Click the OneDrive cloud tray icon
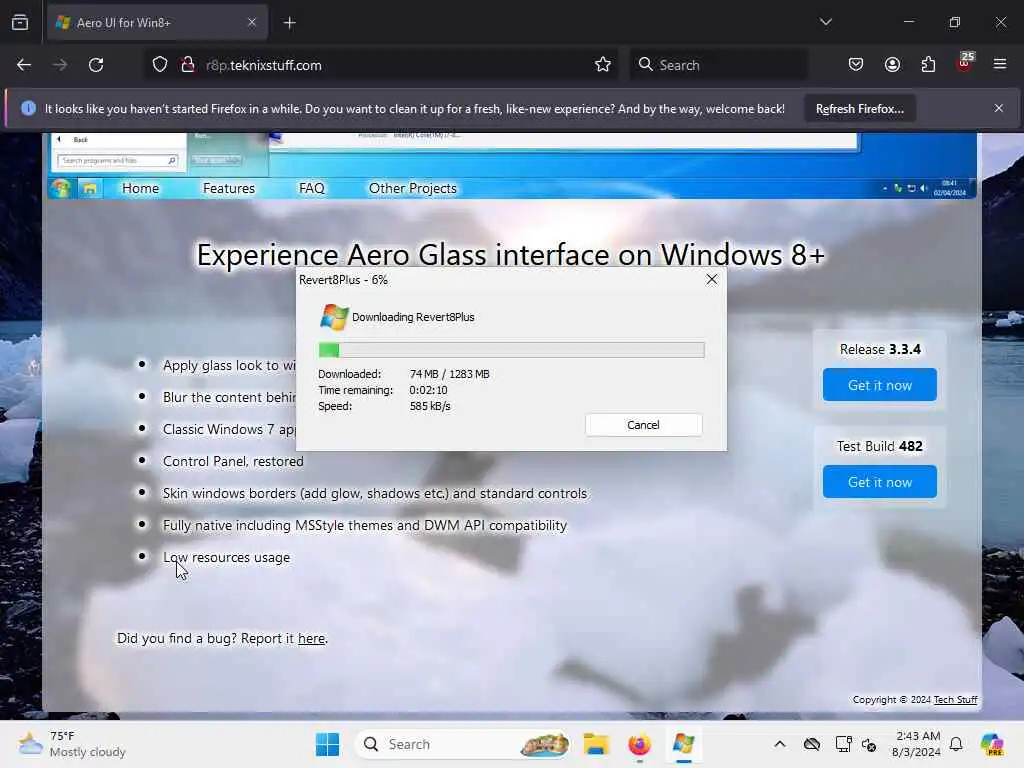1024x768 pixels. point(812,744)
